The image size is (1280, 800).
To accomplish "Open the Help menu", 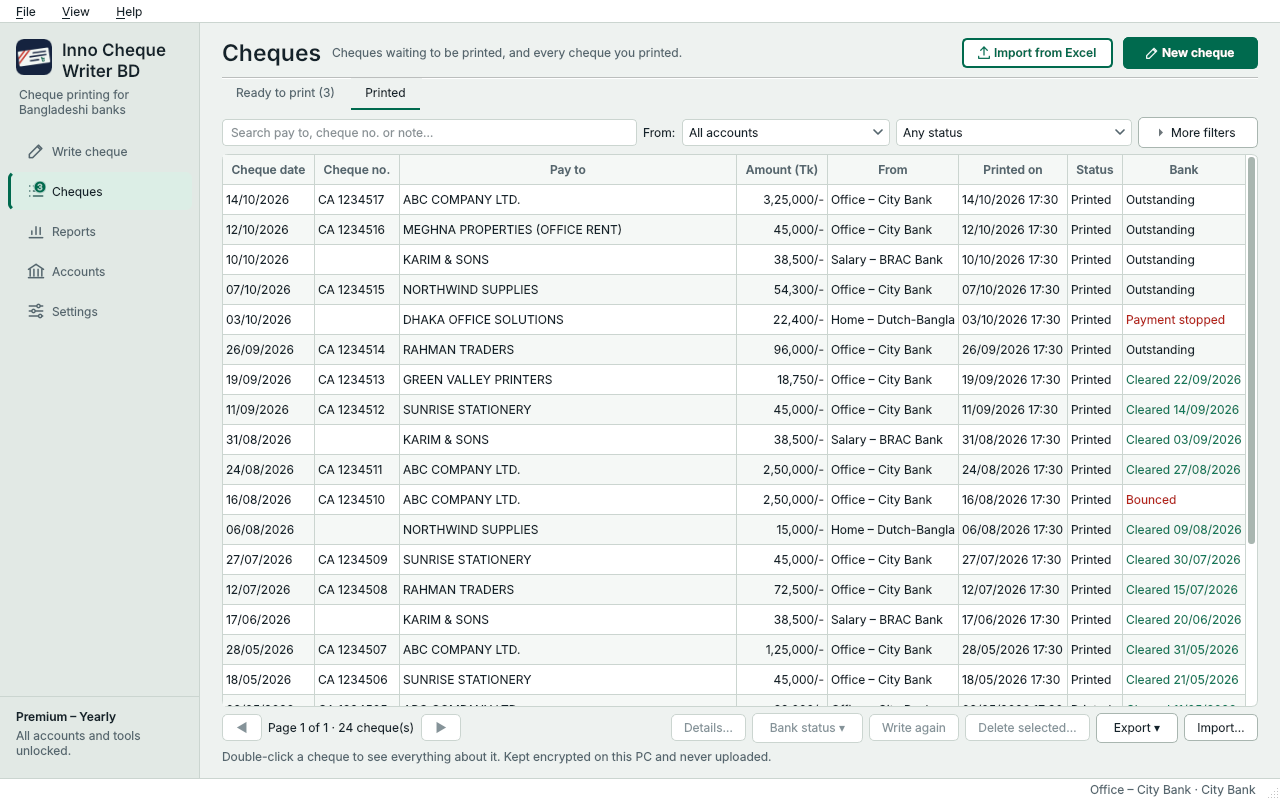I will (x=129, y=12).
